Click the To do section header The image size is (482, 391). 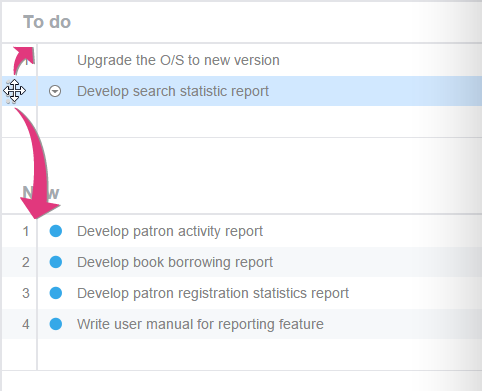[x=47, y=22]
